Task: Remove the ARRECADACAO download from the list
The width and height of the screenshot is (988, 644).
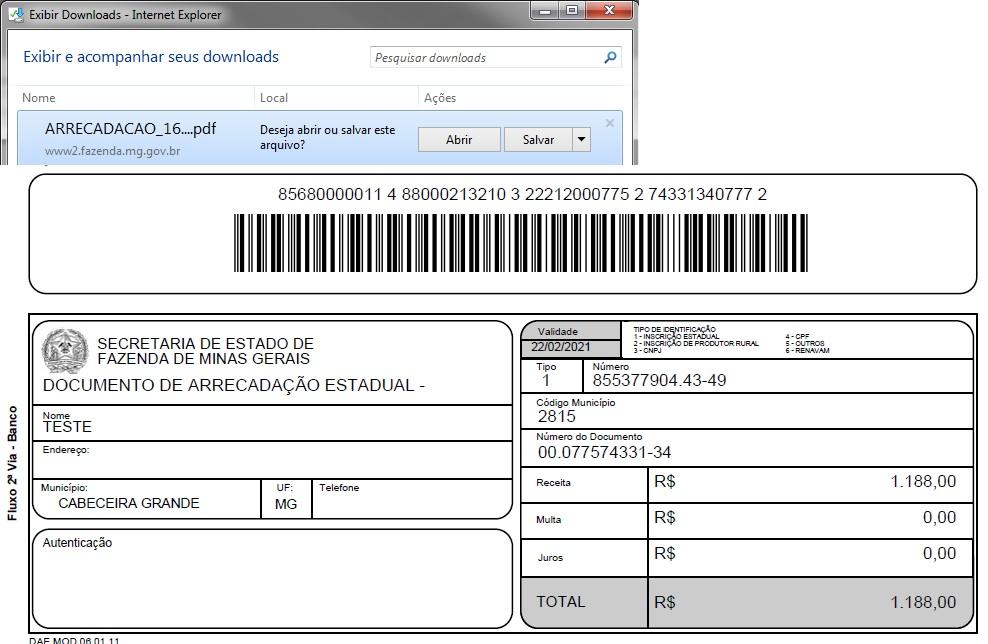Action: (609, 123)
